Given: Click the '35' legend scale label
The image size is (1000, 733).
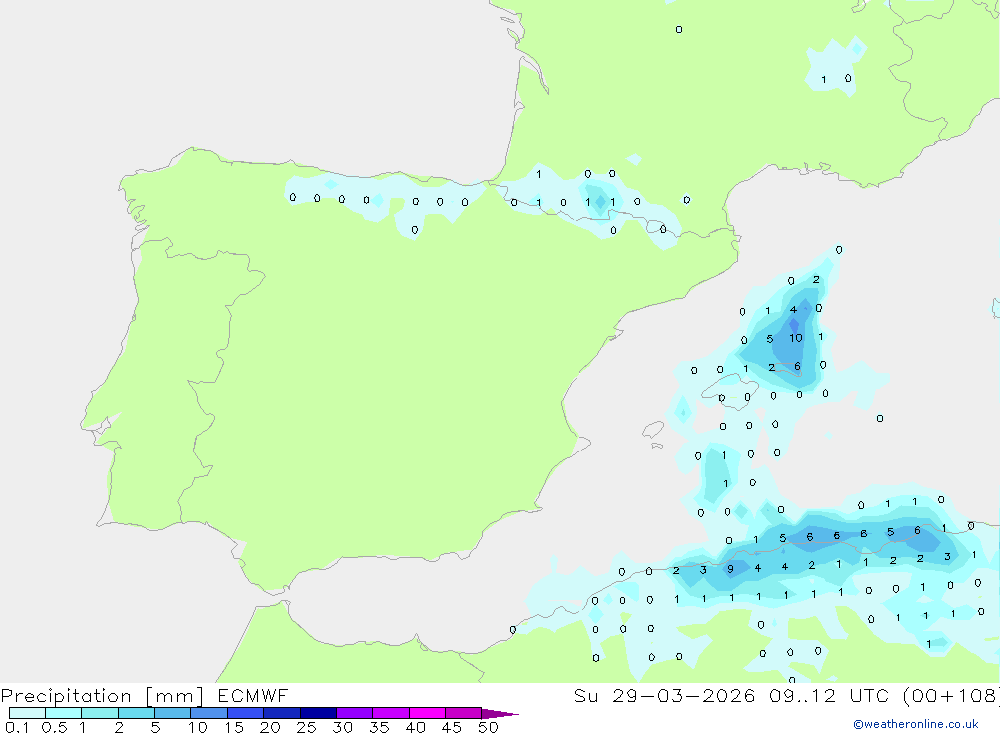Looking at the screenshot, I should pos(379,727).
